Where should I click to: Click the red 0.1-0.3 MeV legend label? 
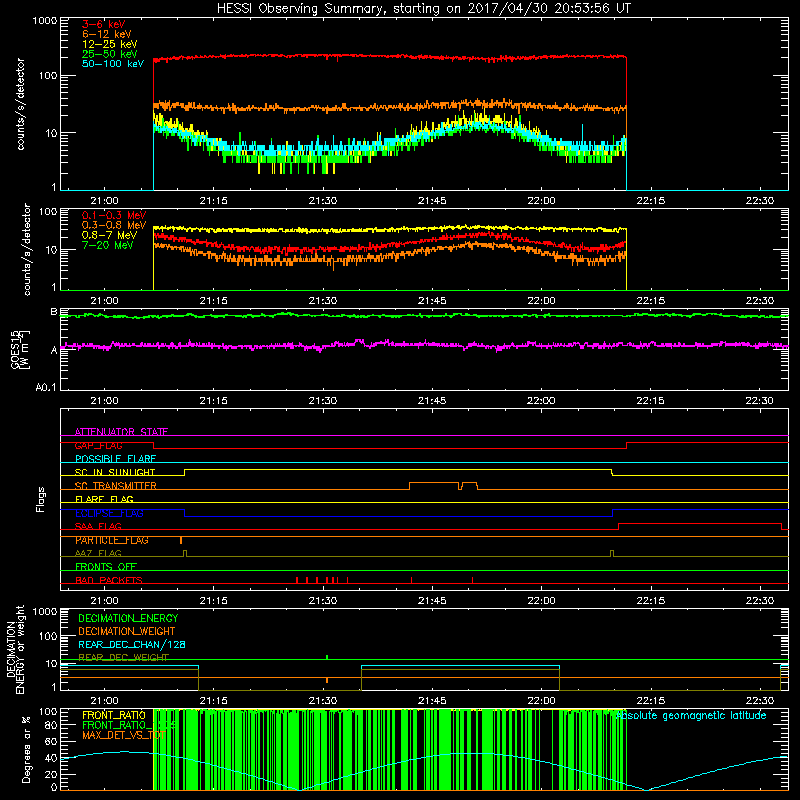click(114, 215)
